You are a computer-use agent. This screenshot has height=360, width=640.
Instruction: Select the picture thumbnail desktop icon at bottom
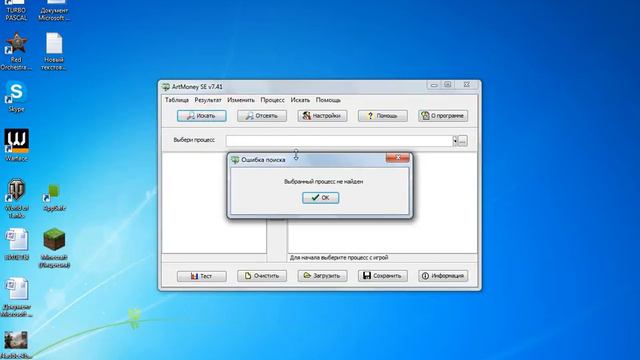(16, 344)
